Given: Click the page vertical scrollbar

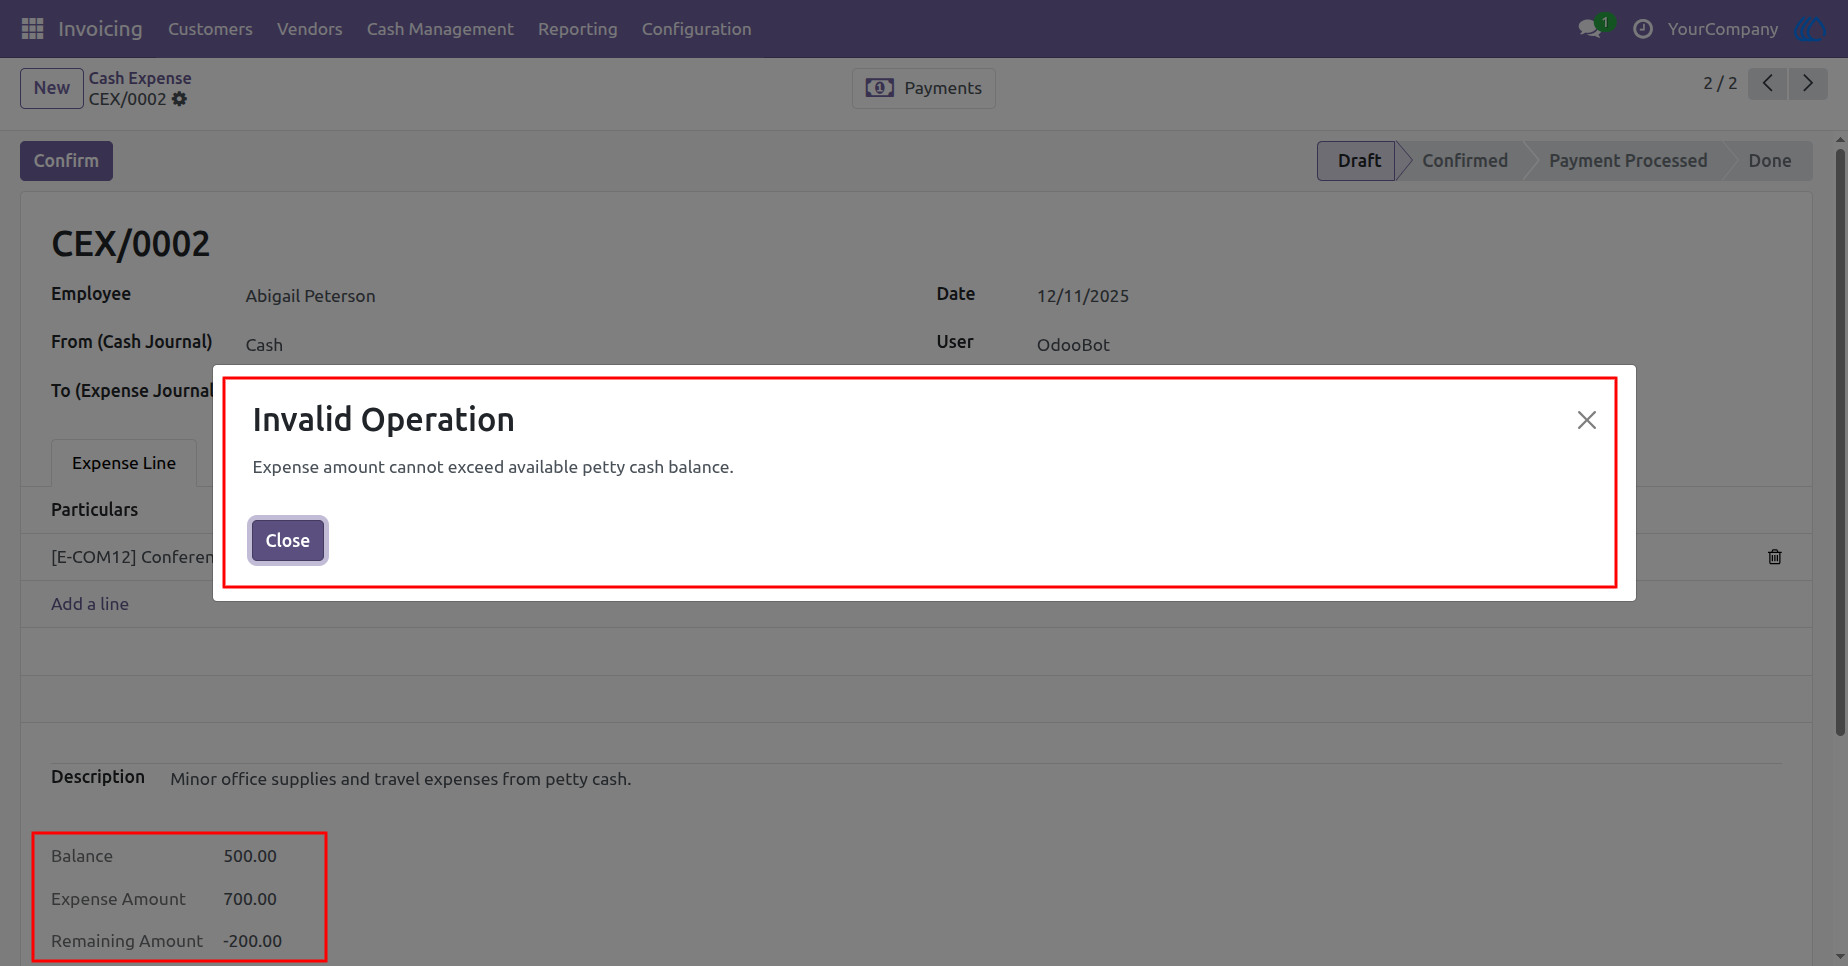Looking at the screenshot, I should 1840,440.
